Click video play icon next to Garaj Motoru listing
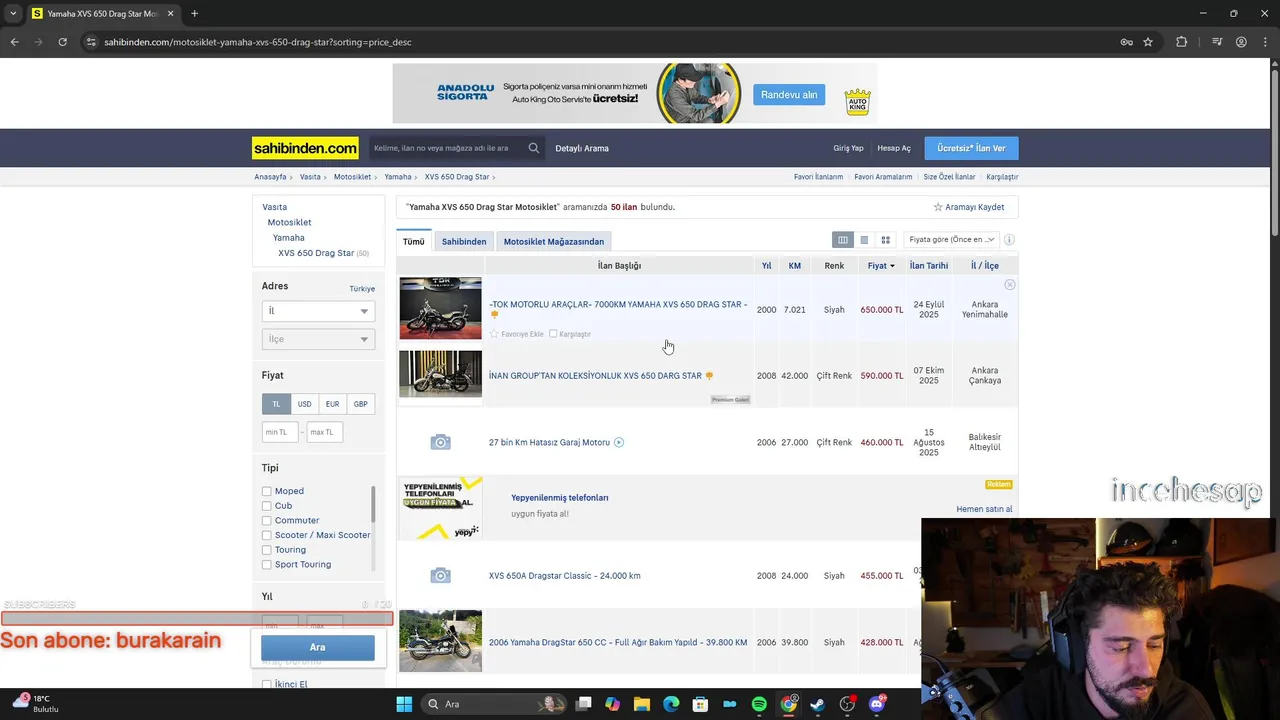The width and height of the screenshot is (1280, 720). [x=619, y=442]
